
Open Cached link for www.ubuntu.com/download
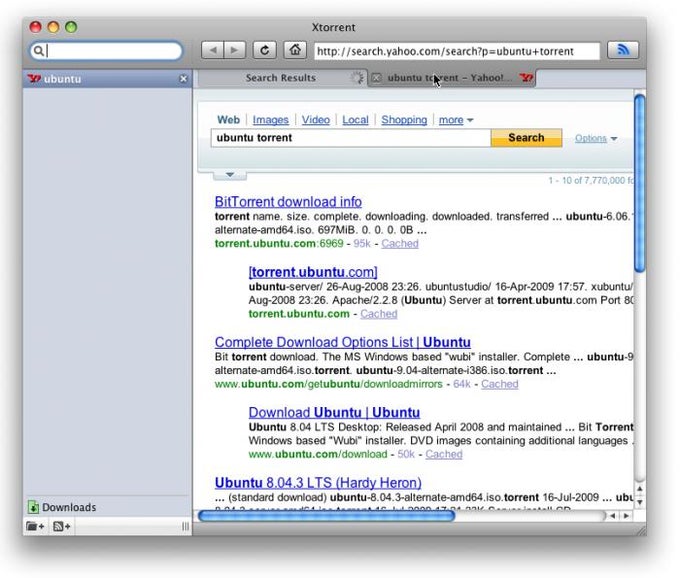click(x=444, y=454)
